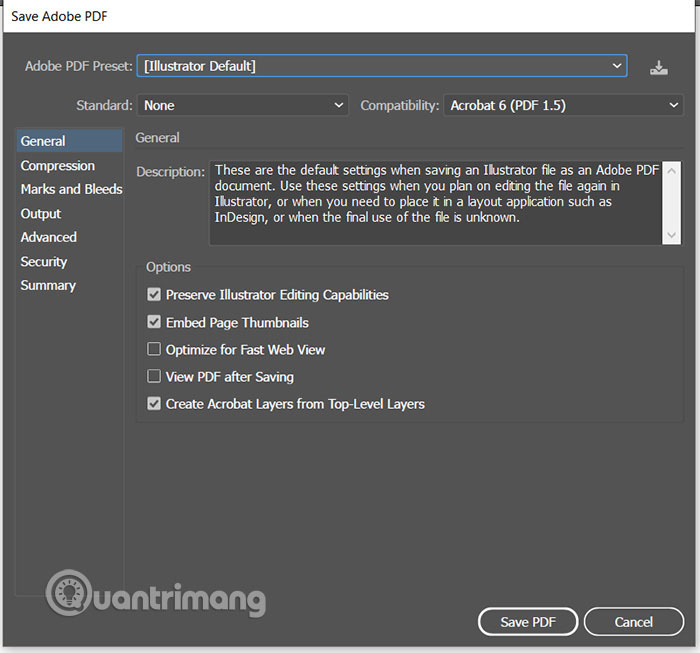The height and width of the screenshot is (653, 700).
Task: Click inside the Description text box
Action: point(436,203)
